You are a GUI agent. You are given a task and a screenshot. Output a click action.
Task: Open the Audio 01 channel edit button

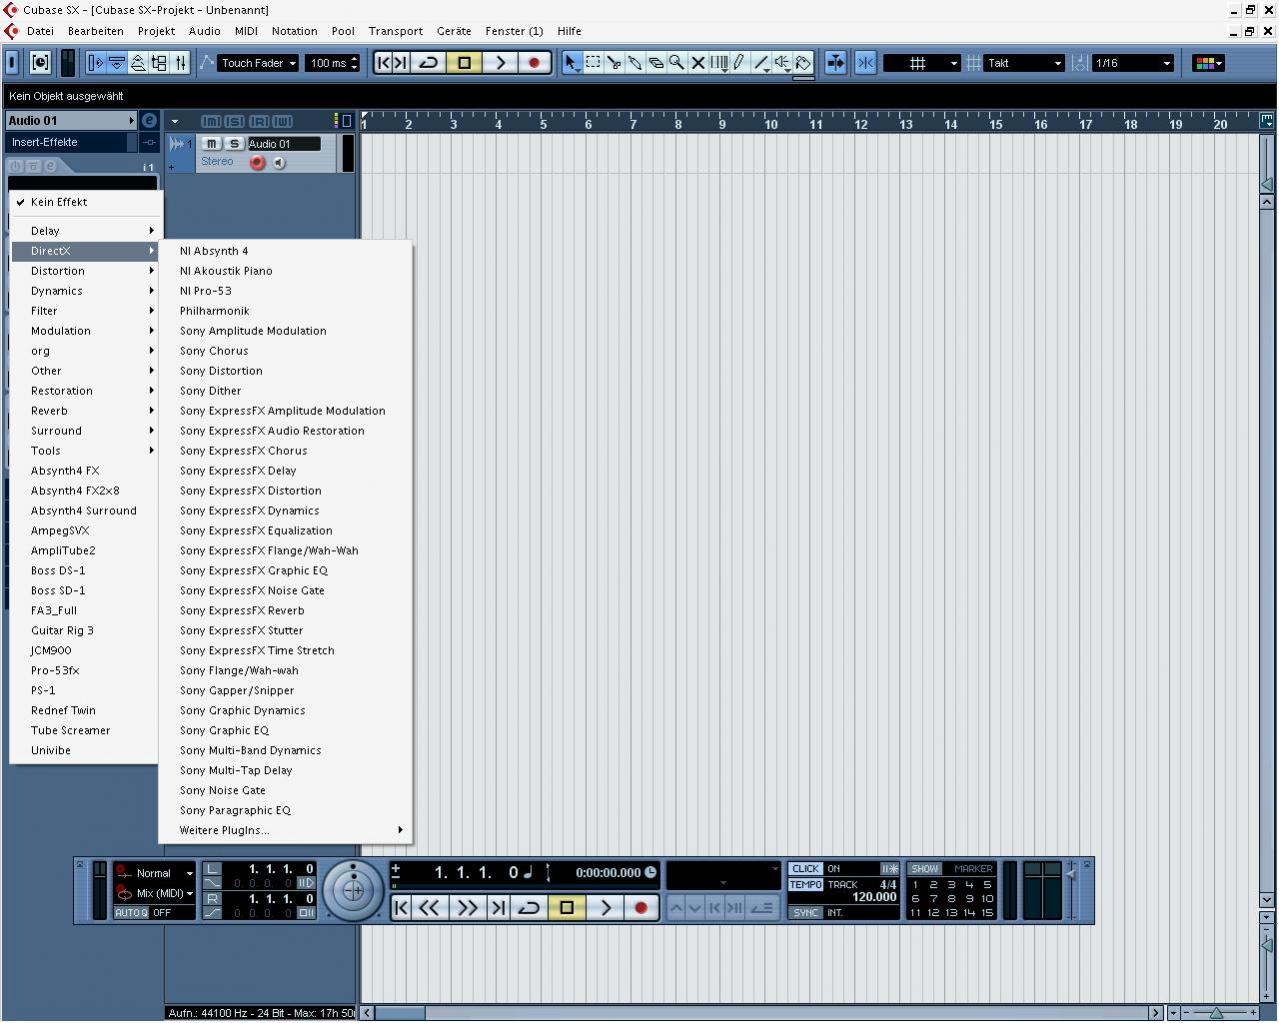pyautogui.click(x=149, y=120)
